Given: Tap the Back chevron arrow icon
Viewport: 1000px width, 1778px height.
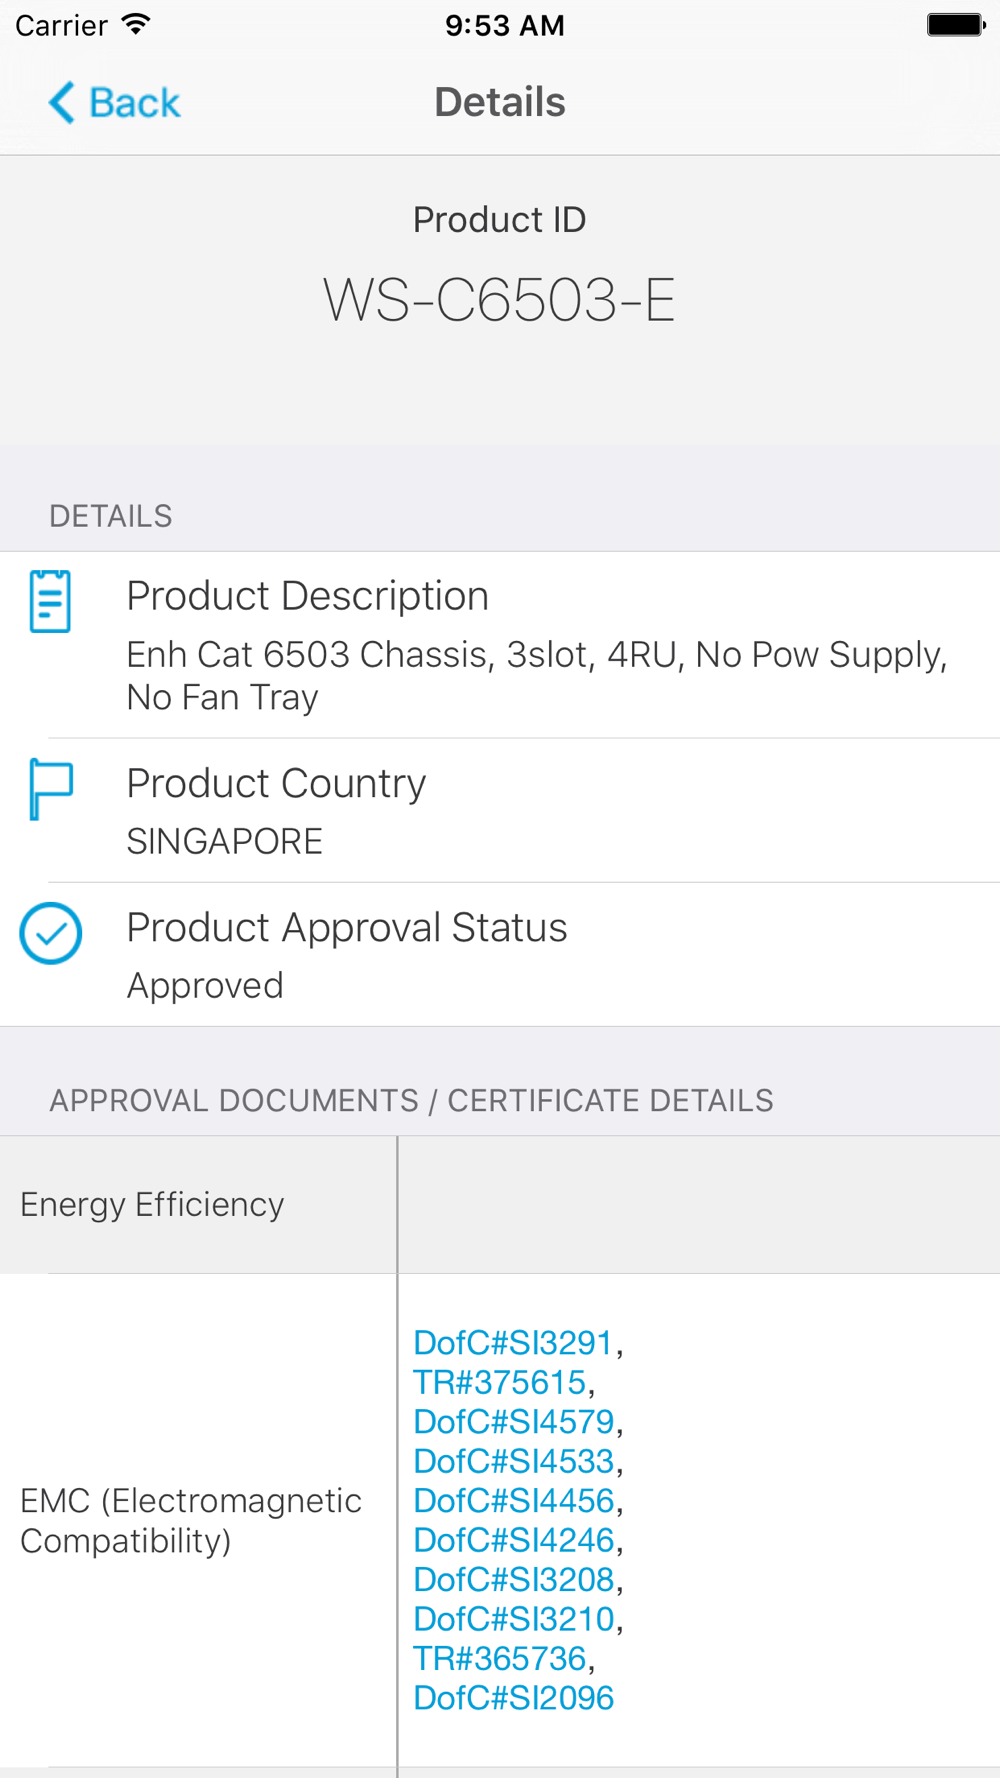Looking at the screenshot, I should point(62,103).
